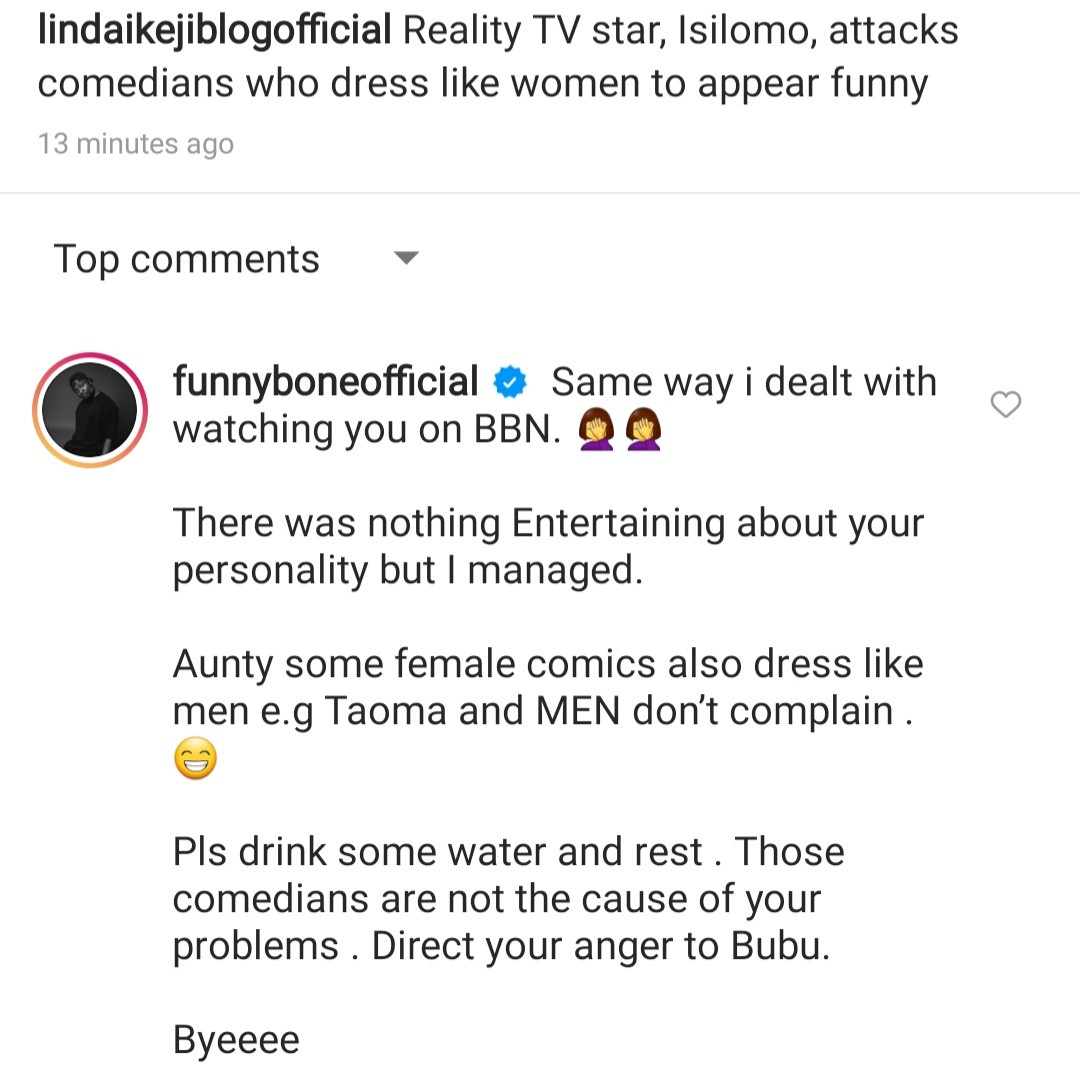Tap the second facepalm emoji in the comment
Viewport: 1080px width, 1074px height.
coord(644,430)
